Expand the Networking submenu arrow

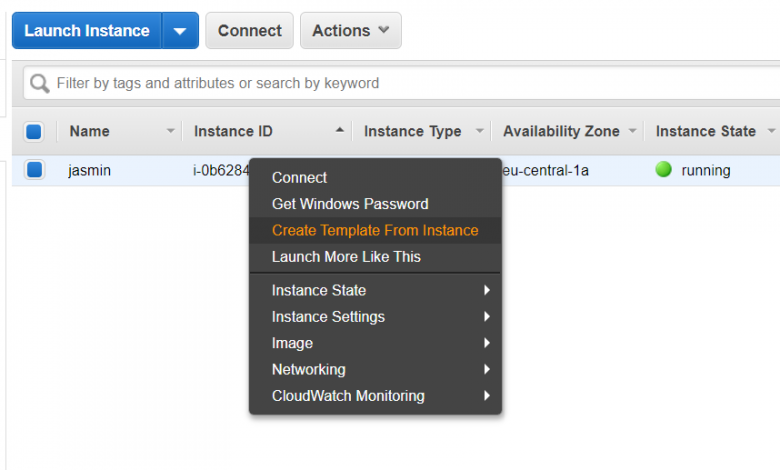tap(487, 369)
